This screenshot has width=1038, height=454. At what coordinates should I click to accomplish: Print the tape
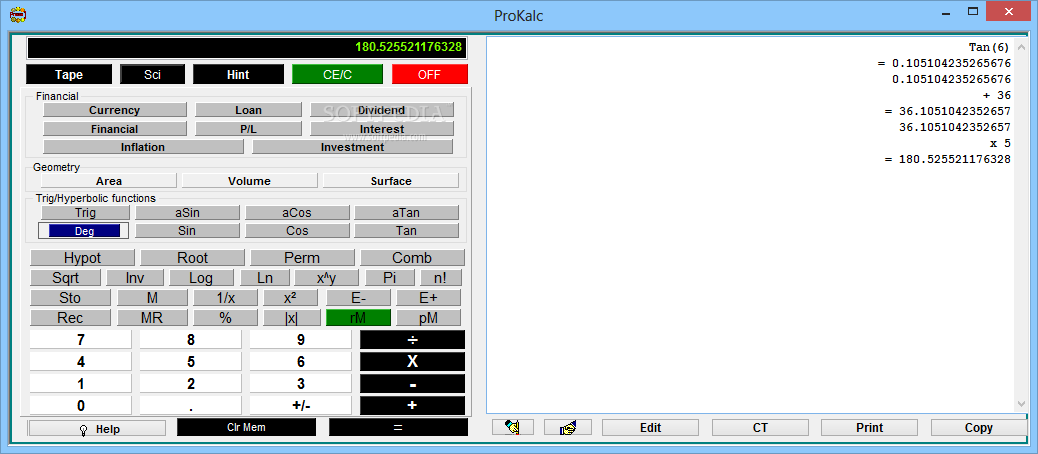[870, 428]
